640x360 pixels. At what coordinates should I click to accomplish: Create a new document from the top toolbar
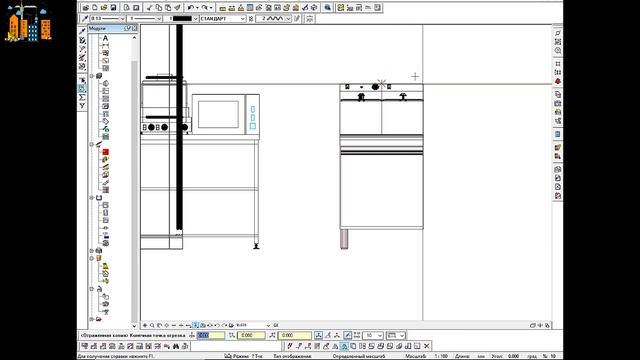pyautogui.click(x=95, y=7)
